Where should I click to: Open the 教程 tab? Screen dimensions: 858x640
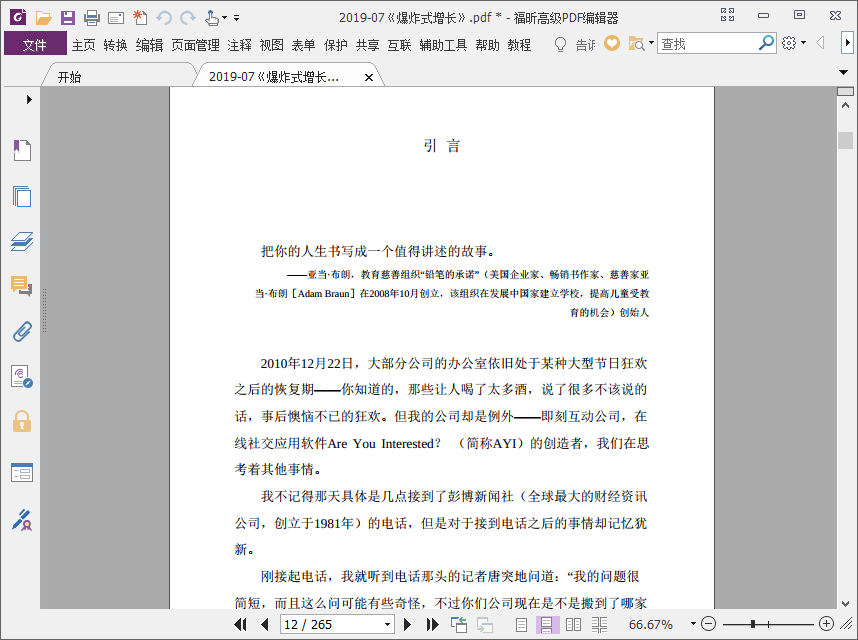pos(519,45)
